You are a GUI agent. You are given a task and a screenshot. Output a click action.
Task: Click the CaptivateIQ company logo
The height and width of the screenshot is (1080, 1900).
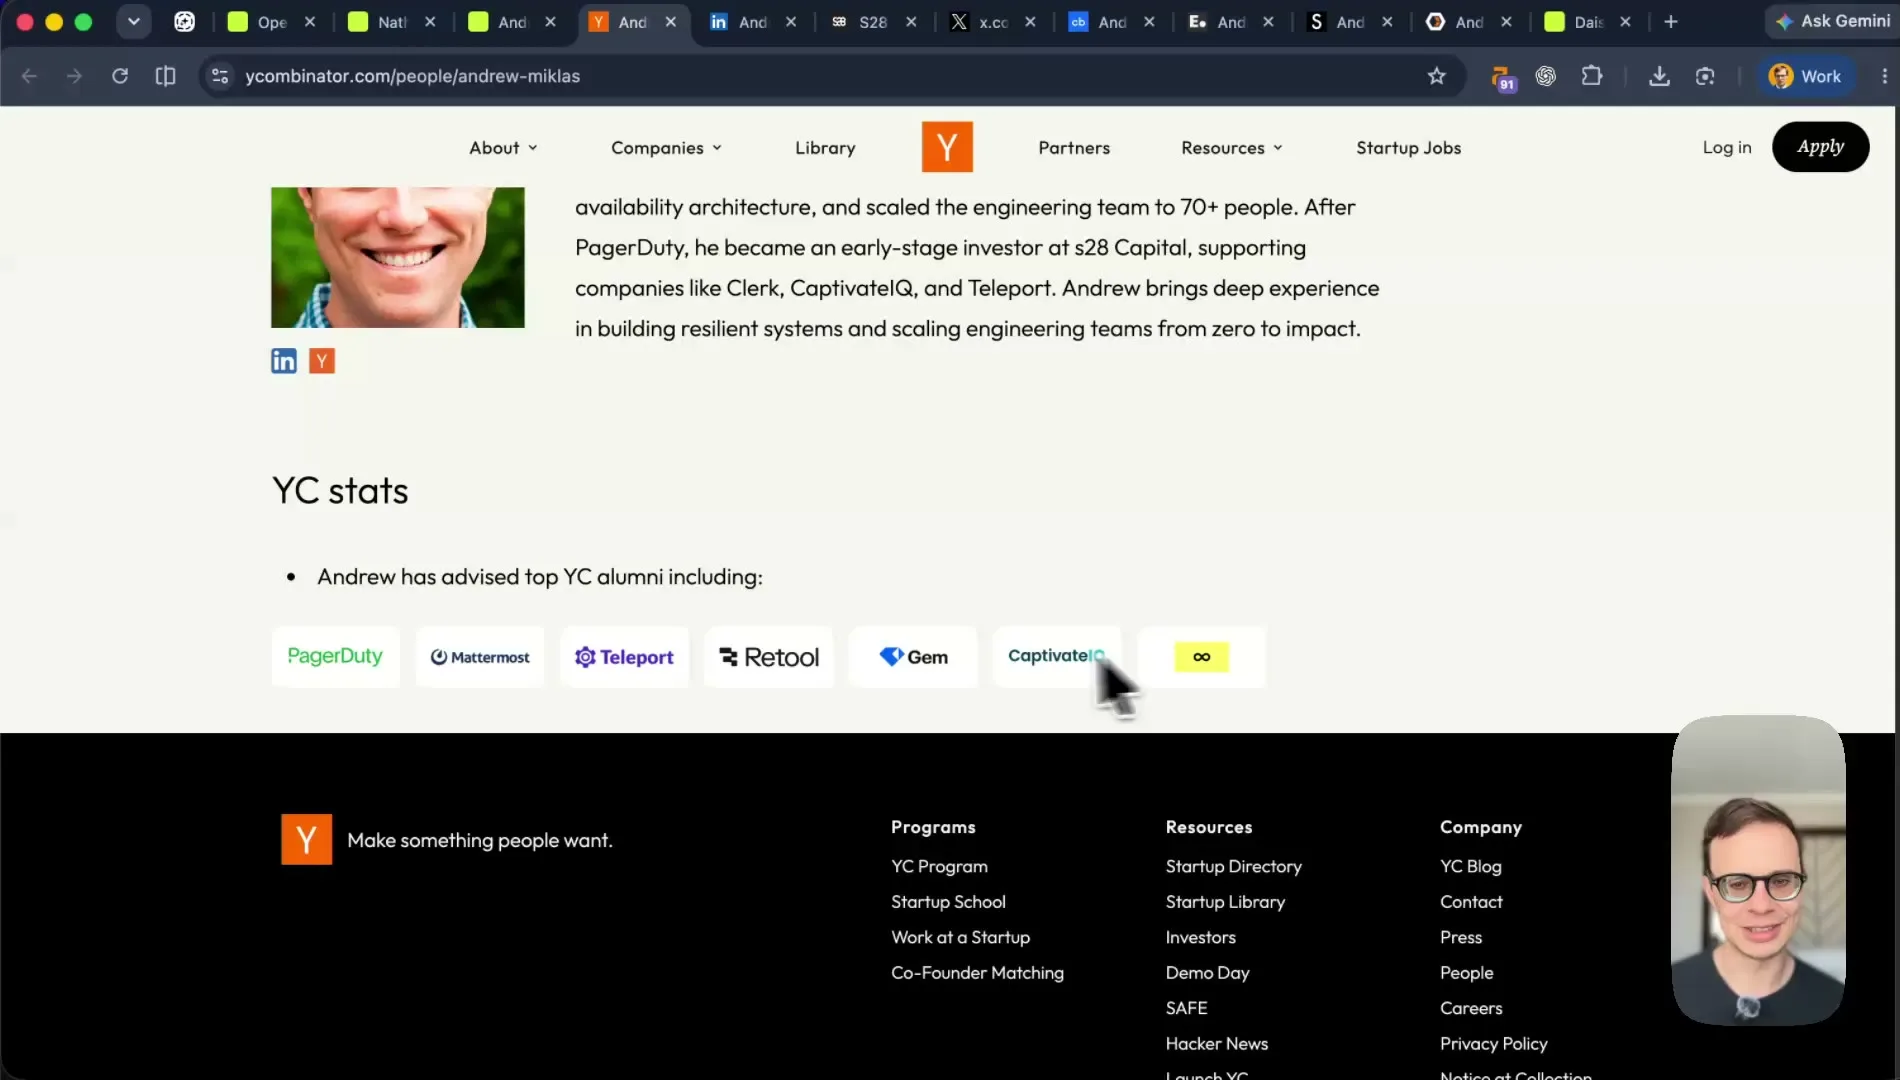point(1057,657)
